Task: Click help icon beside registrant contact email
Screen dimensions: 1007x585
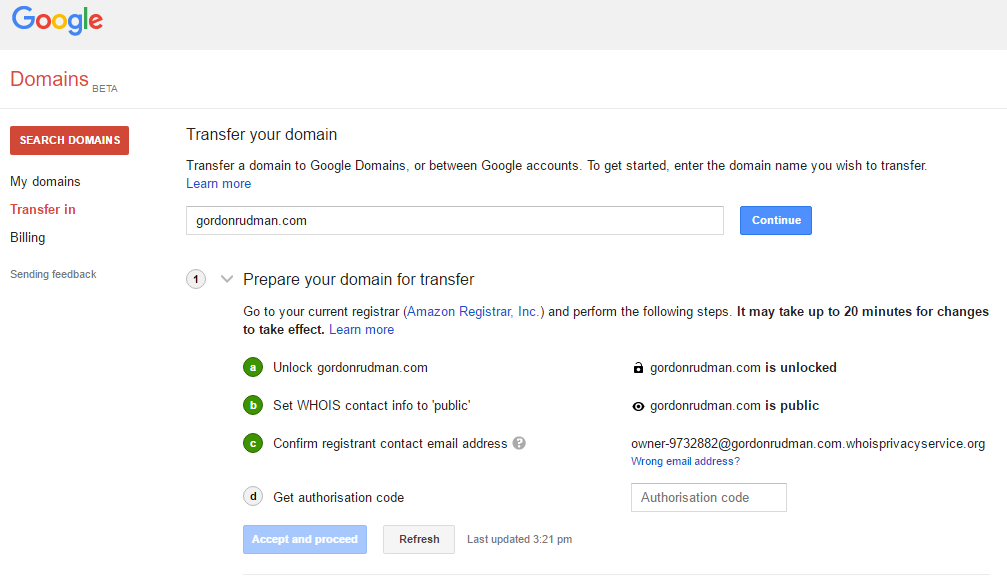Action: click(x=519, y=443)
